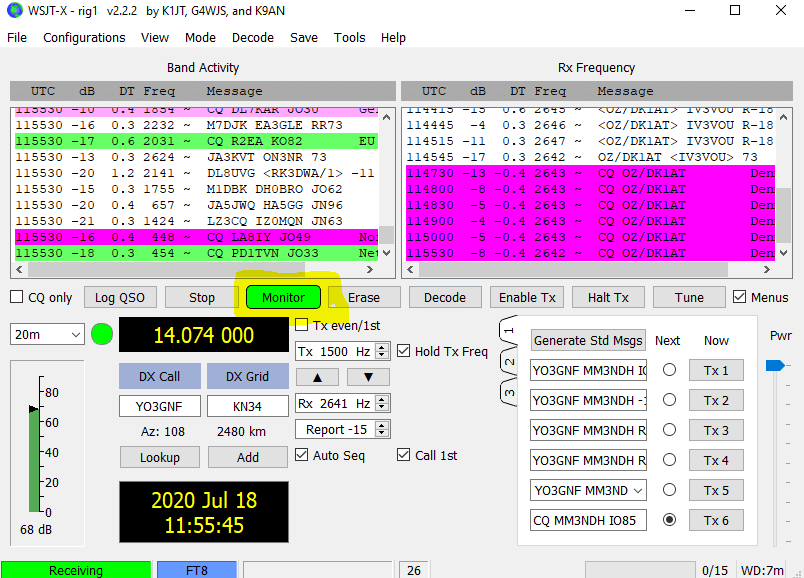Click the Tx 6 message field CQ MM3NDH IO85
This screenshot has width=804, height=578.
588,521
